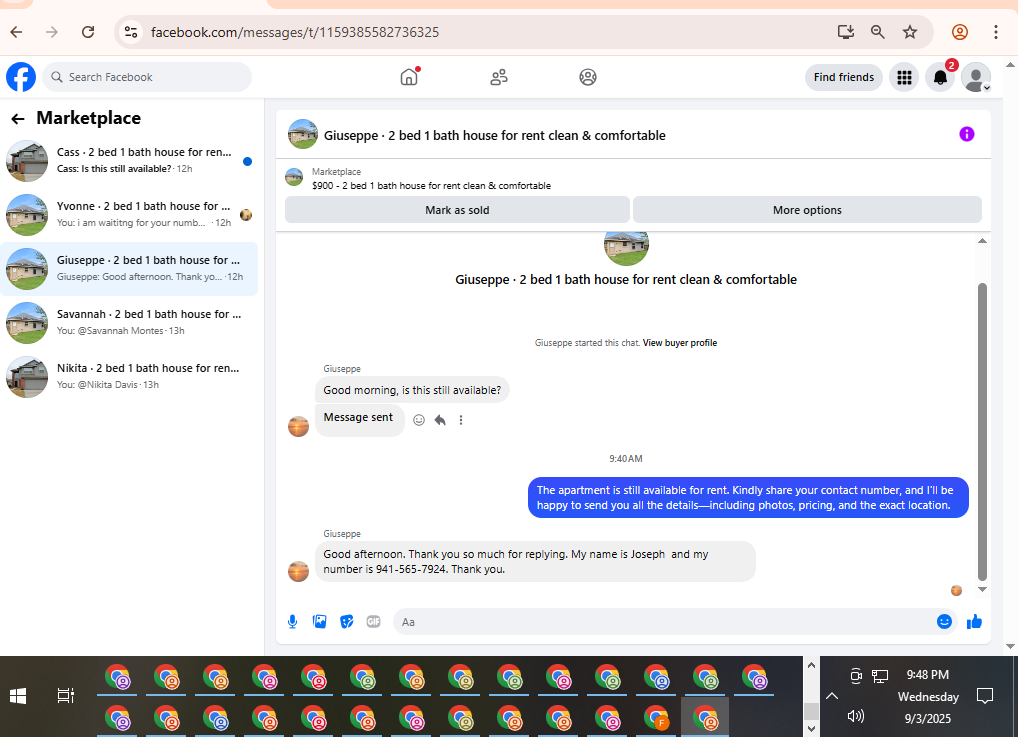Screen dimensions: 1018x737
Task: Open the Chrome profile icon
Action: click(960, 32)
